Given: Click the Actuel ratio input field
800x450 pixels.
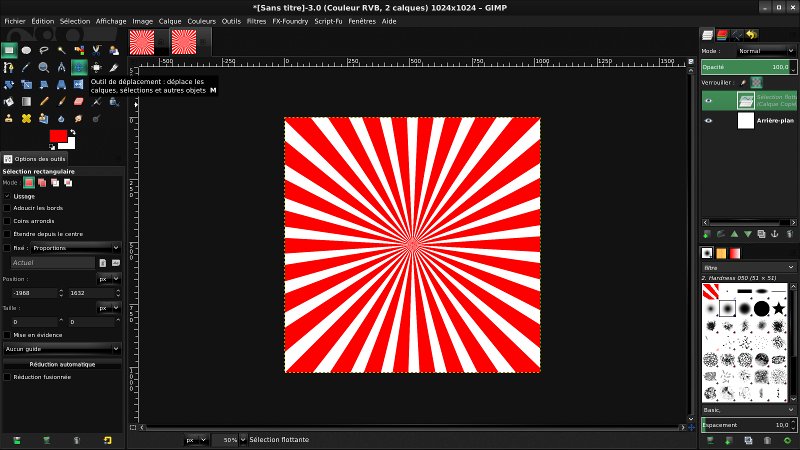Looking at the screenshot, I should 53,263.
